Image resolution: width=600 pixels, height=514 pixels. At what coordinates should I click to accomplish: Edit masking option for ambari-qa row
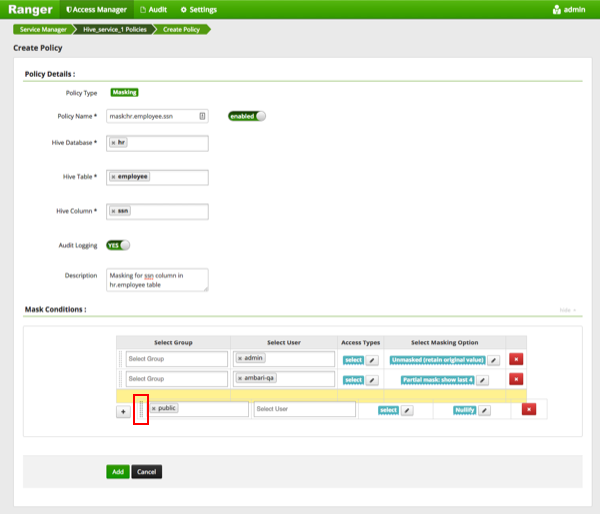tap(482, 380)
